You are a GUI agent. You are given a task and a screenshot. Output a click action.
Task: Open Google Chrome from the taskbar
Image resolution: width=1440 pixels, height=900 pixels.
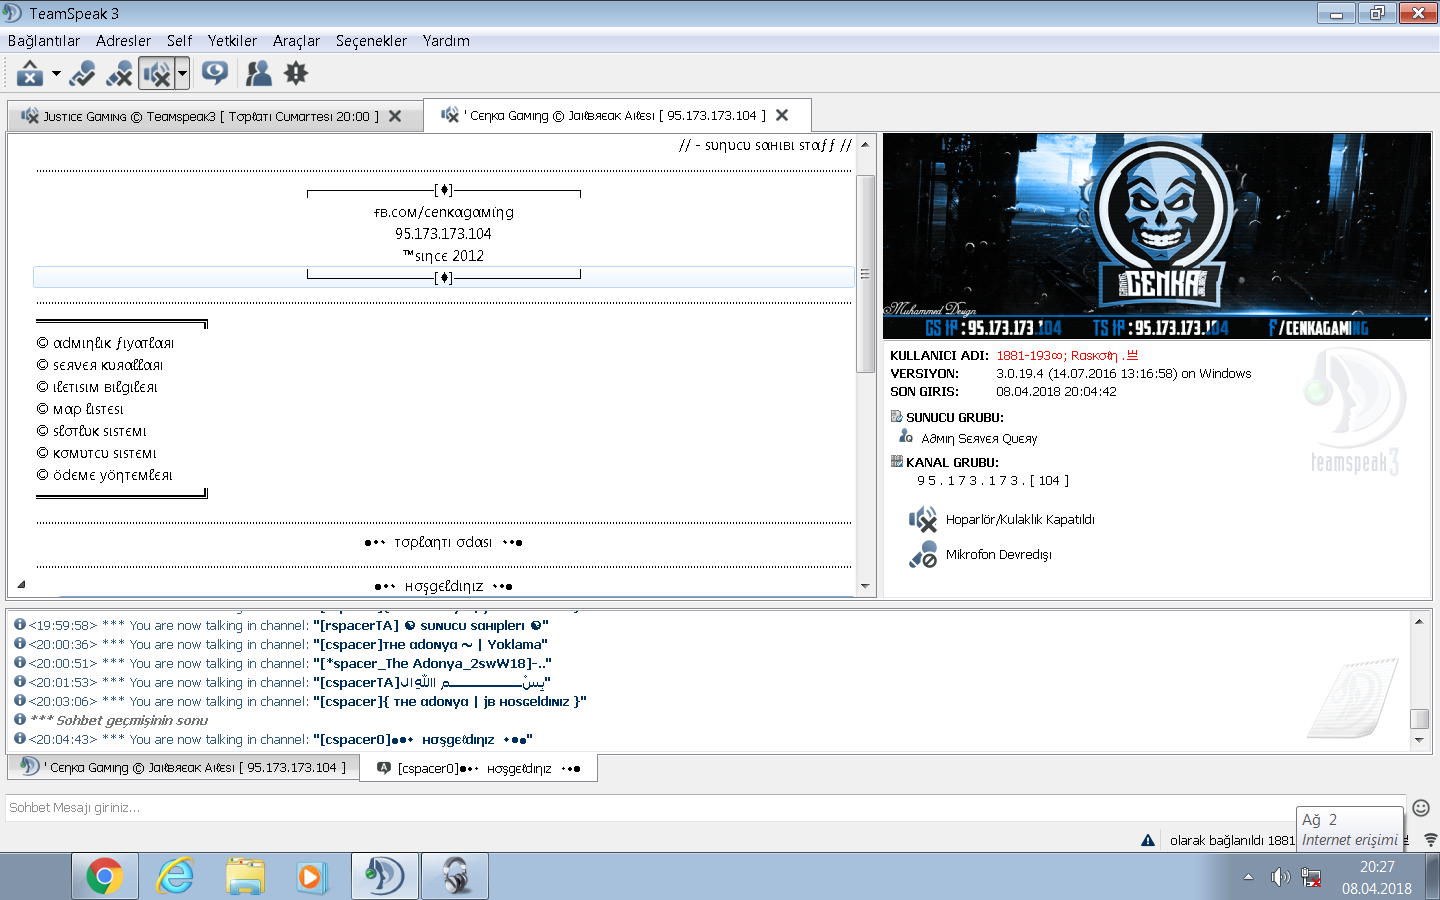pyautogui.click(x=104, y=877)
